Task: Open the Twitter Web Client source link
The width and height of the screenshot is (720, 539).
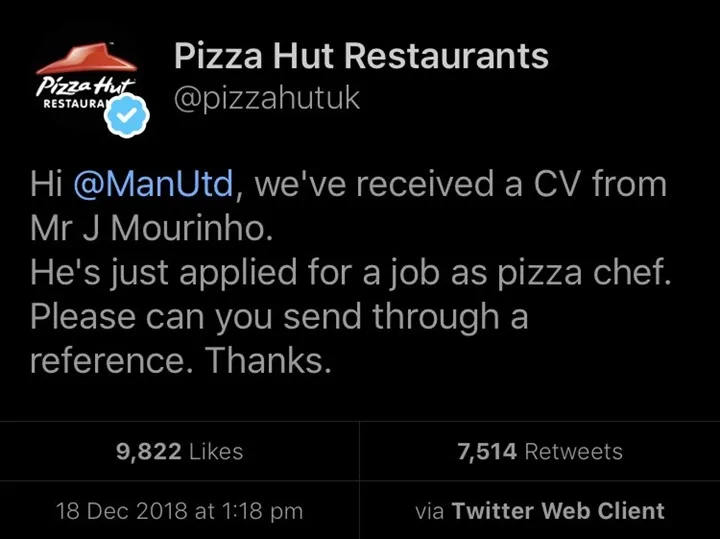Action: coord(558,511)
